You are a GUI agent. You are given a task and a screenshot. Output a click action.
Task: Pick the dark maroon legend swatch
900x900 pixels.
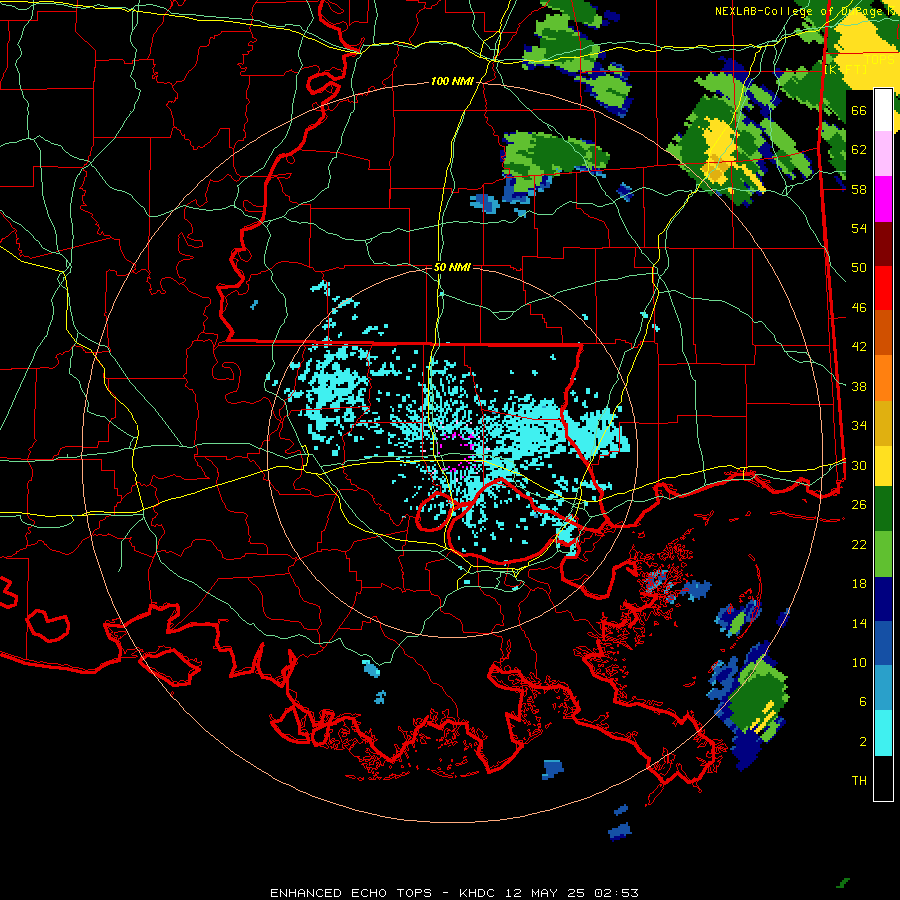pyautogui.click(x=883, y=245)
